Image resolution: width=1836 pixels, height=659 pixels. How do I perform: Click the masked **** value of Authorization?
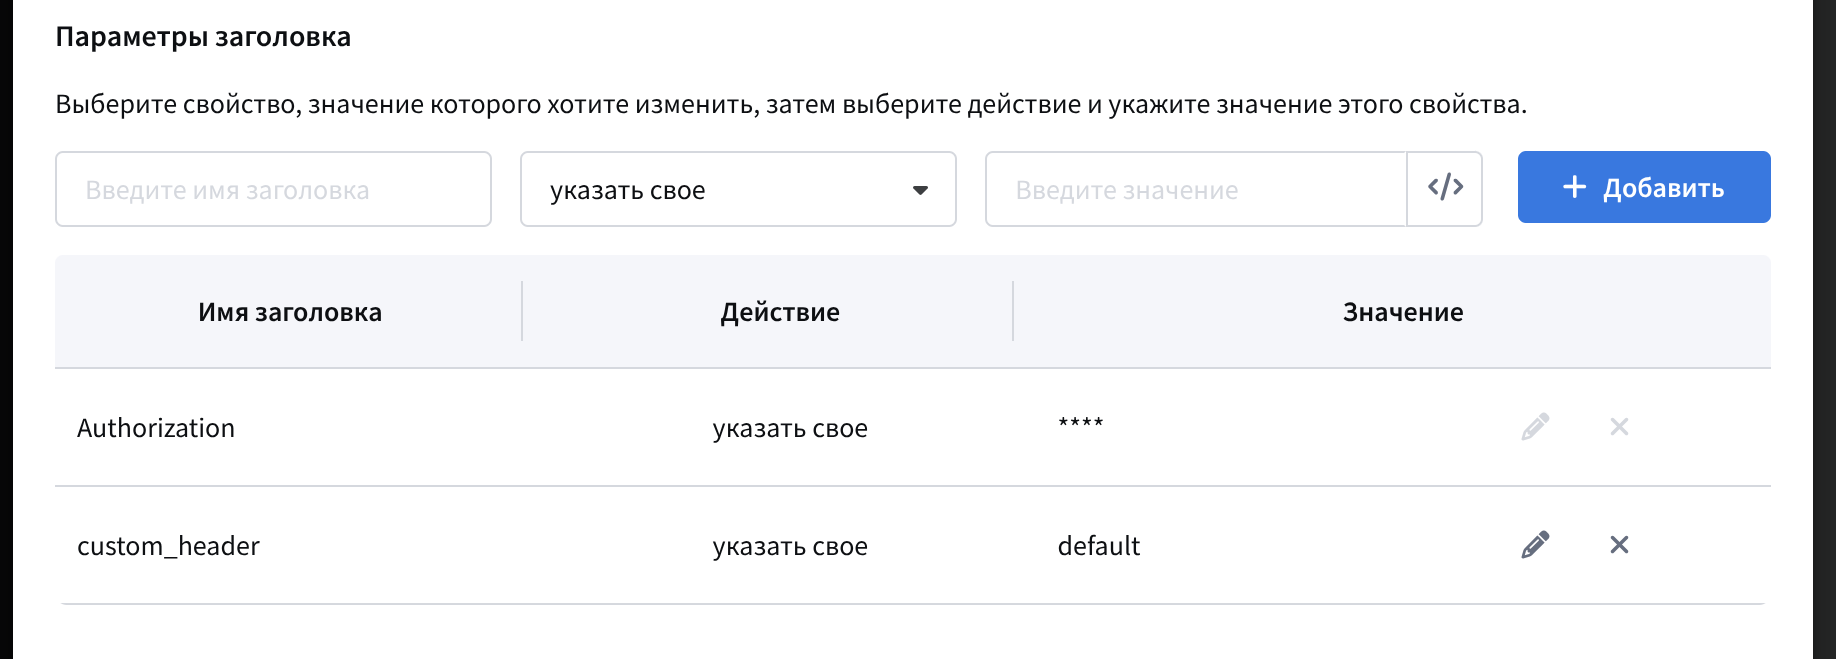point(1081,424)
